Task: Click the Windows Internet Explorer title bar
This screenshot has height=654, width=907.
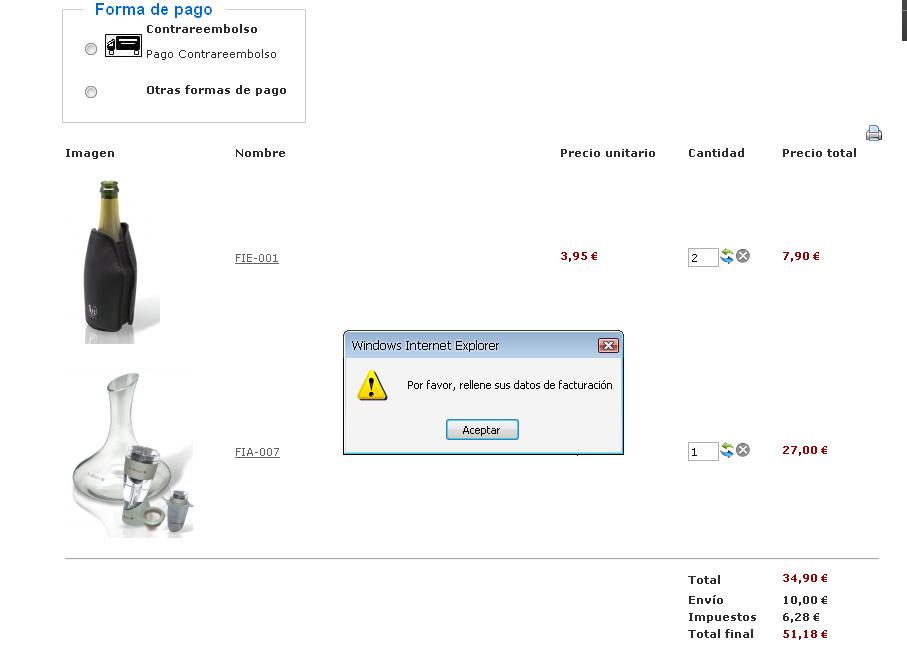Action: [471, 345]
